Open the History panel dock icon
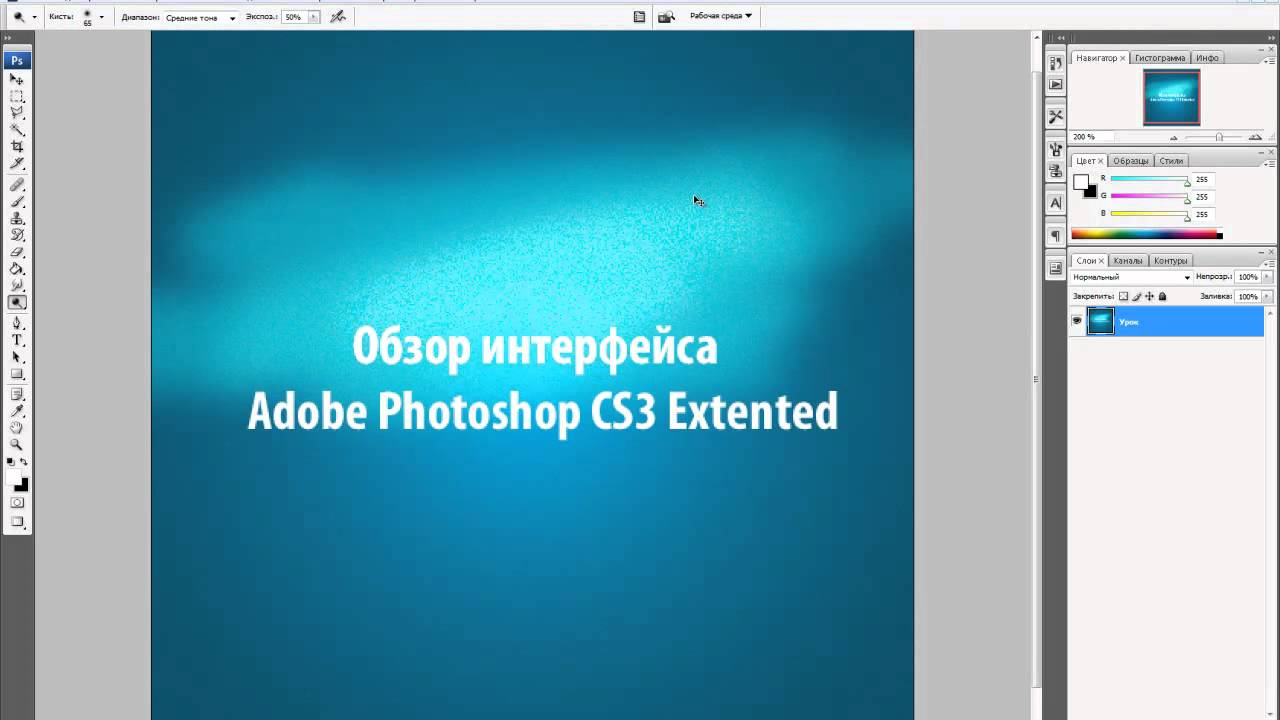1280x720 pixels. pyautogui.click(x=1055, y=63)
